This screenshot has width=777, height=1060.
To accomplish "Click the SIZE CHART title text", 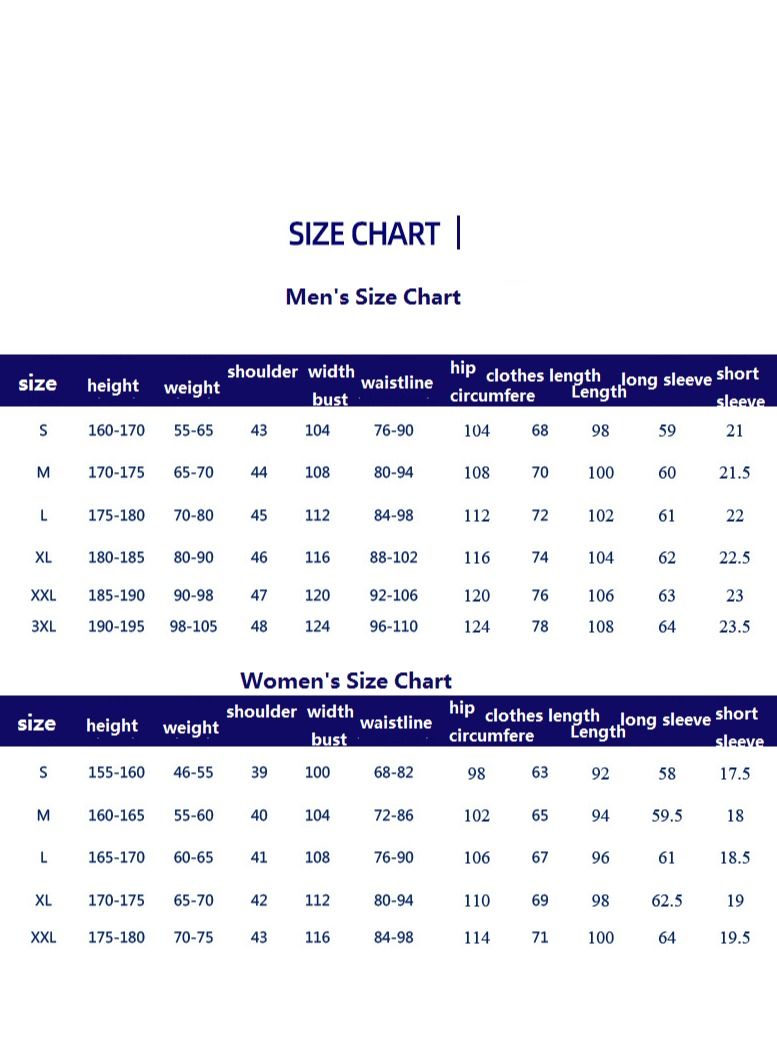I will click(x=364, y=234).
